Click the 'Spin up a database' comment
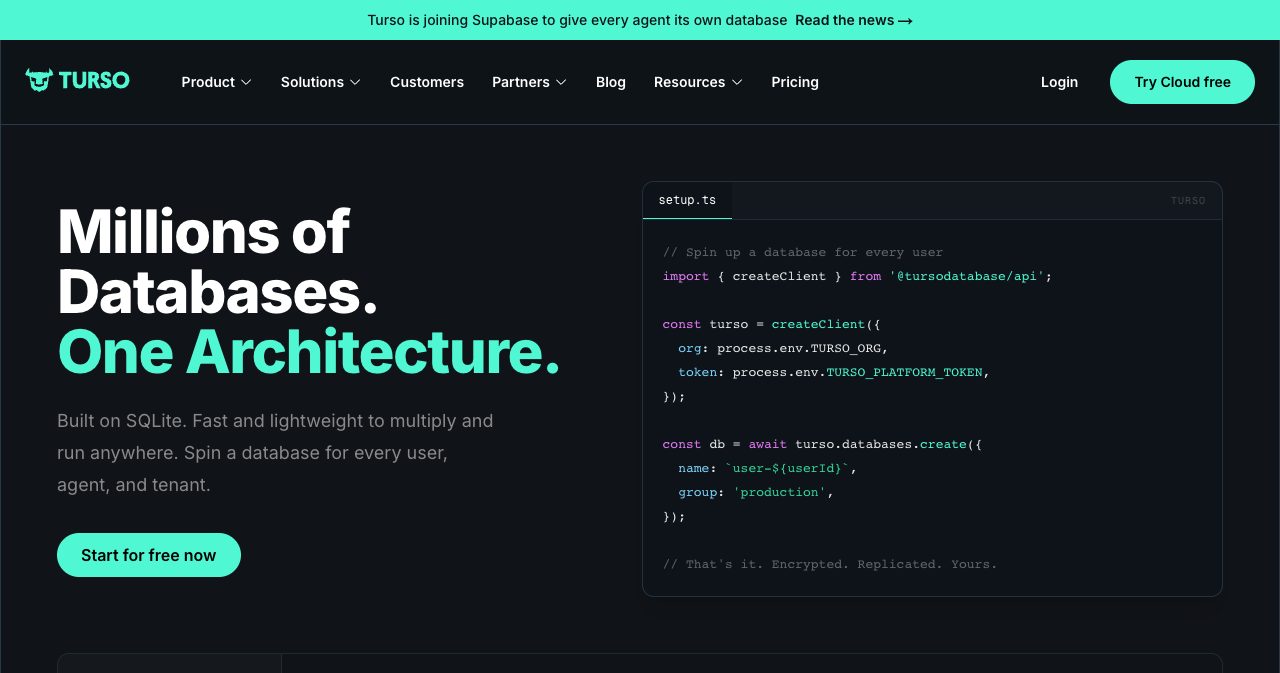Image resolution: width=1280 pixels, height=673 pixels. point(803,252)
